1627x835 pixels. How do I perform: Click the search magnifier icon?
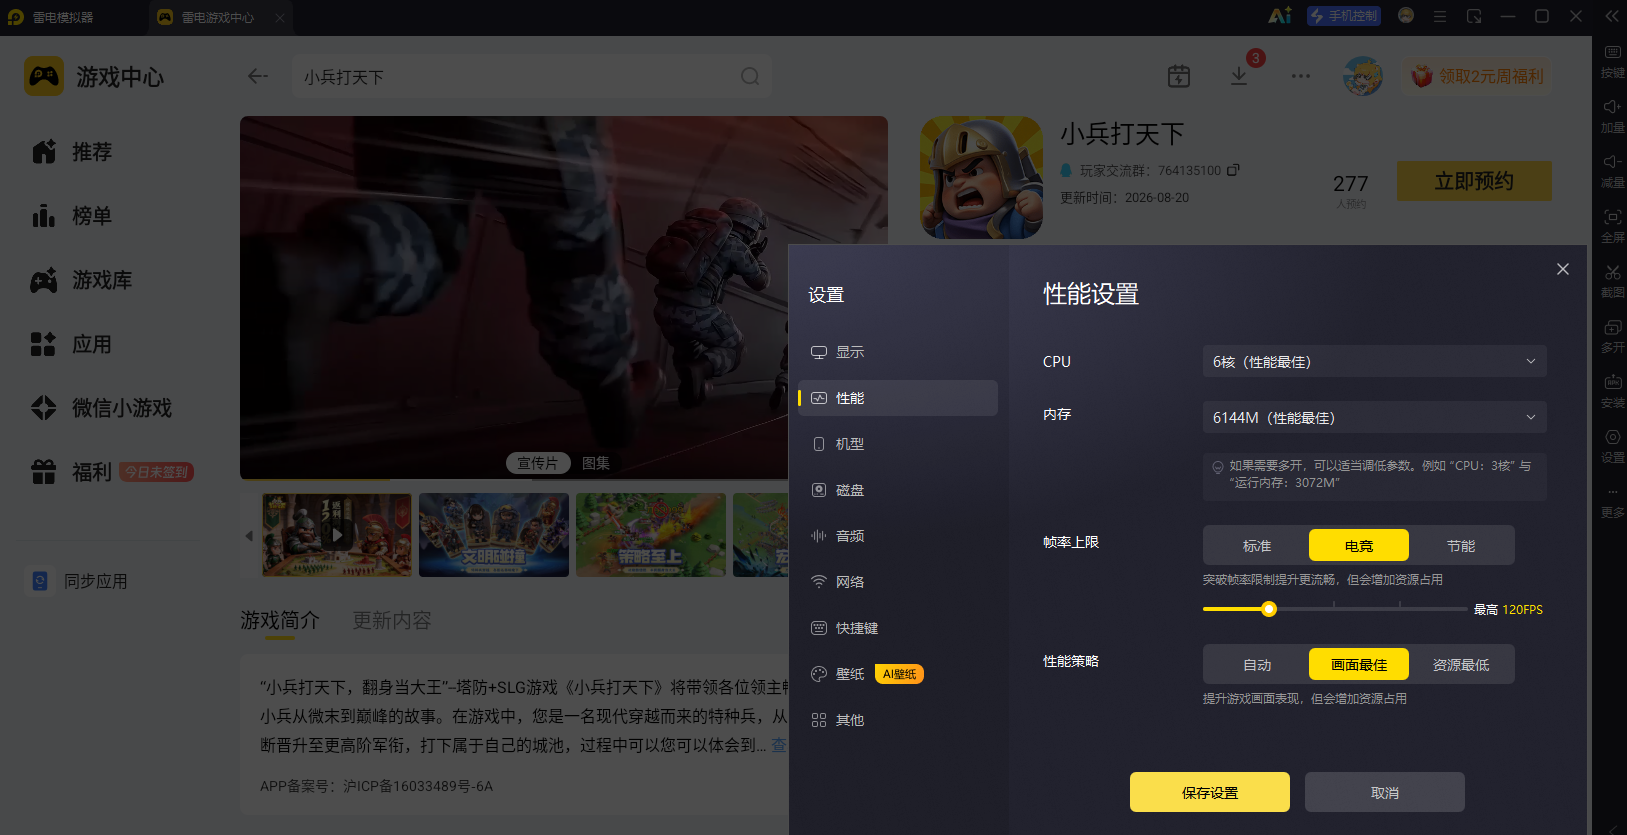pyautogui.click(x=750, y=76)
